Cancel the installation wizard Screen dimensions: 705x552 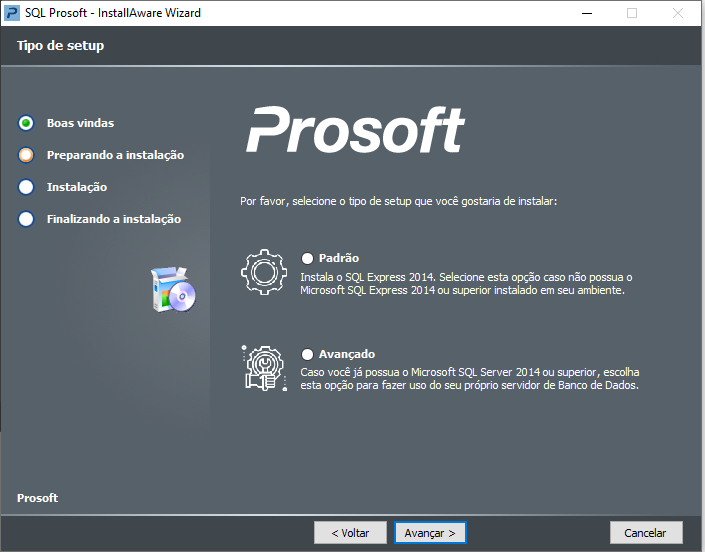point(646,533)
